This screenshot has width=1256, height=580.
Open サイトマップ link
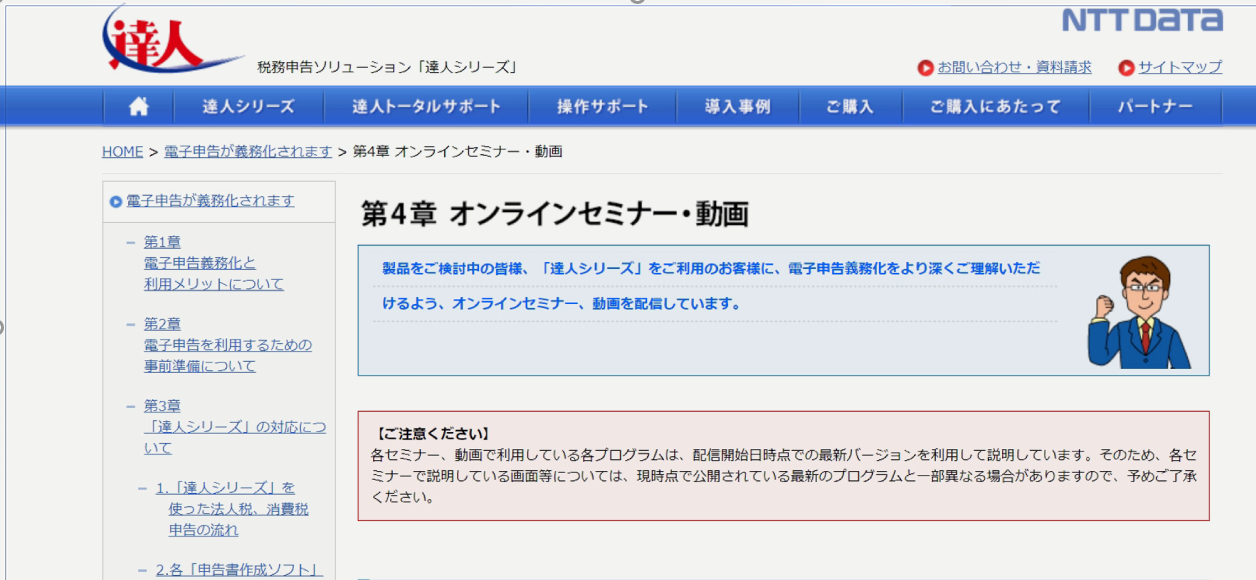1180,67
